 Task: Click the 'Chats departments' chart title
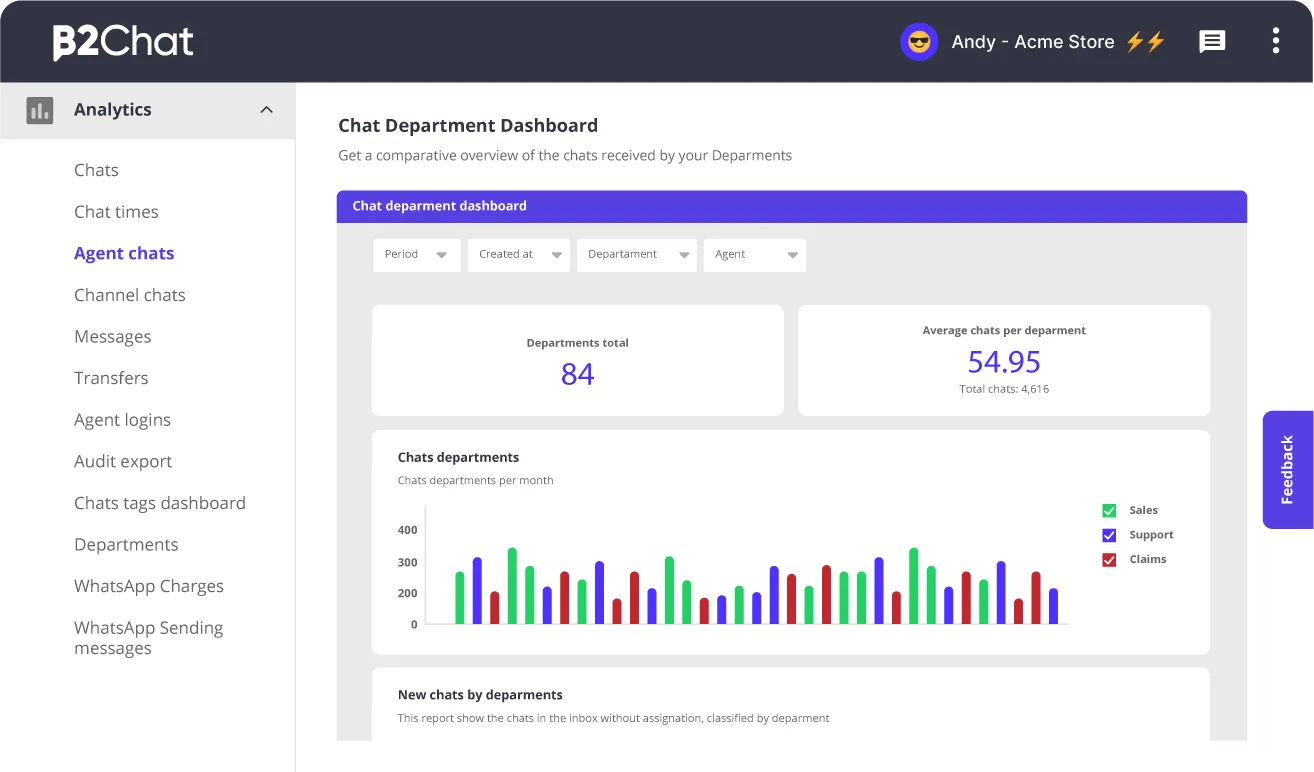[x=458, y=457]
